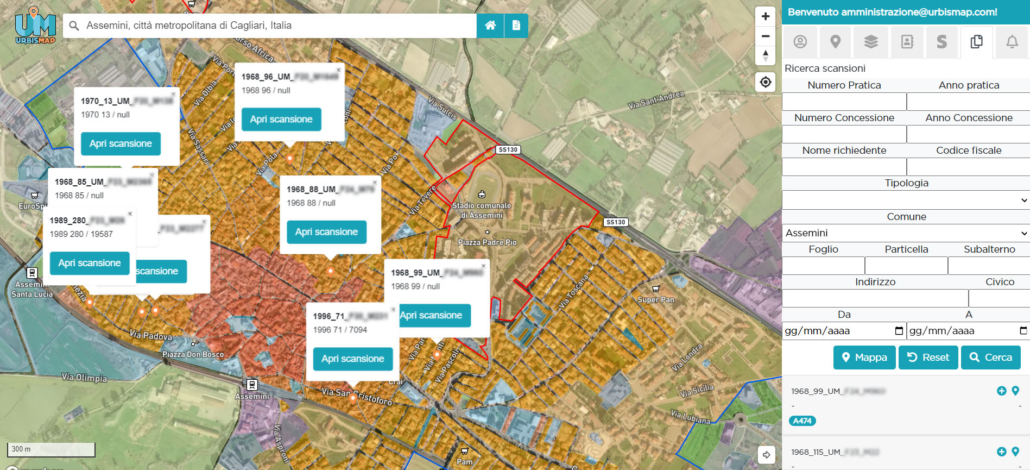This screenshot has height=470, width=1030.
Task: Focus the Indirizzo input field
Action: pyautogui.click(x=875, y=298)
